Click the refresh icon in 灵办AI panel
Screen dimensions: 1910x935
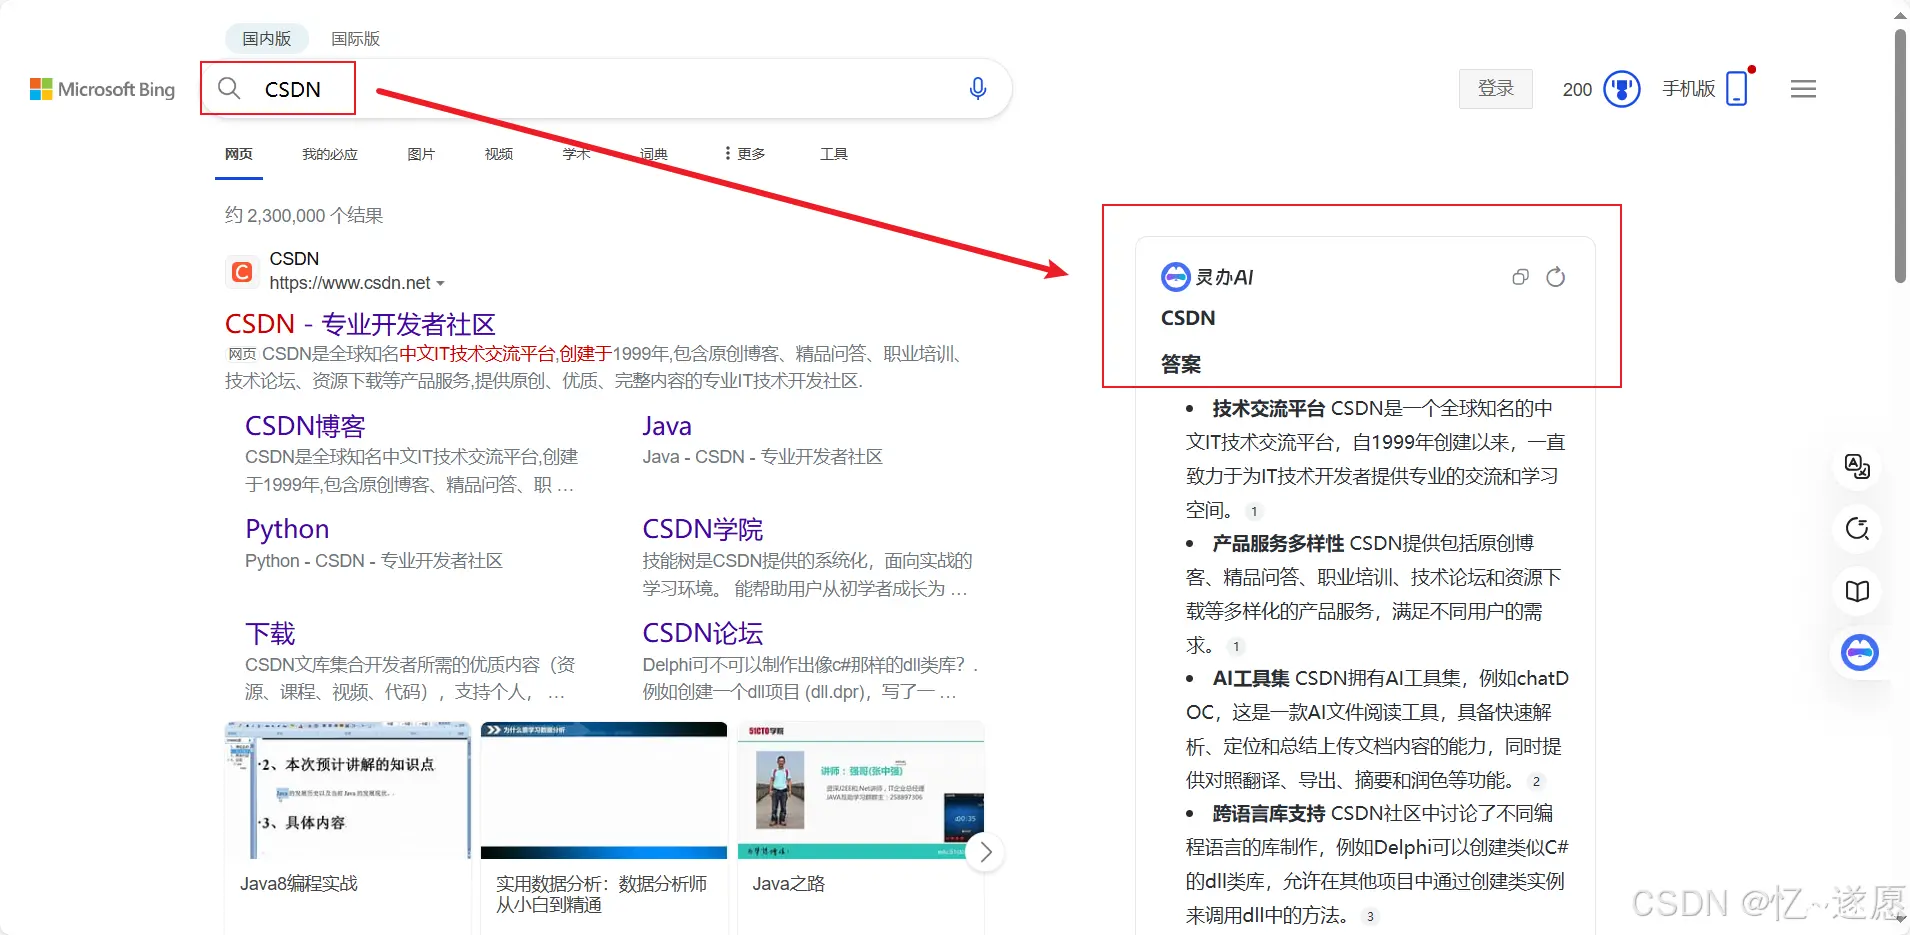(1555, 277)
